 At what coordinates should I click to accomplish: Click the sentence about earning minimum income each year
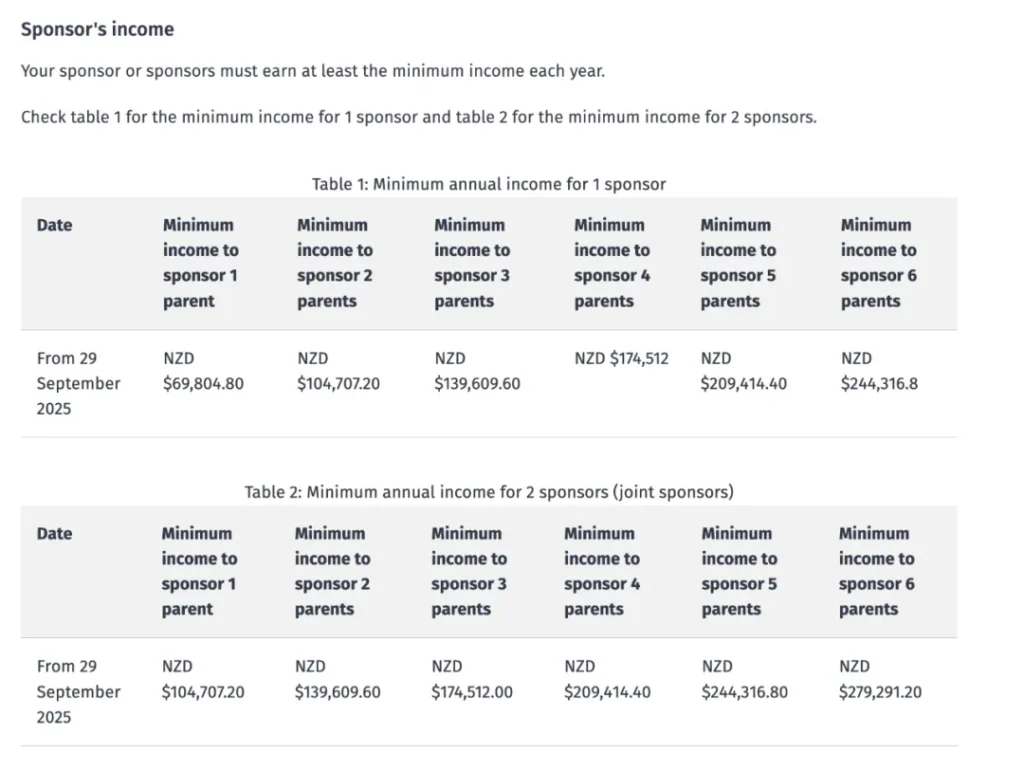312,72
